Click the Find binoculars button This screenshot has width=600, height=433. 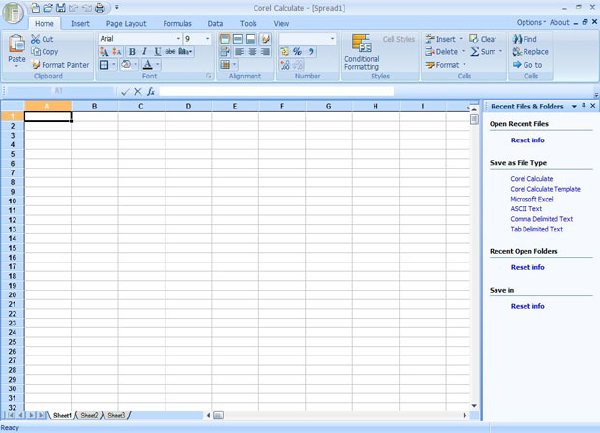pos(525,39)
